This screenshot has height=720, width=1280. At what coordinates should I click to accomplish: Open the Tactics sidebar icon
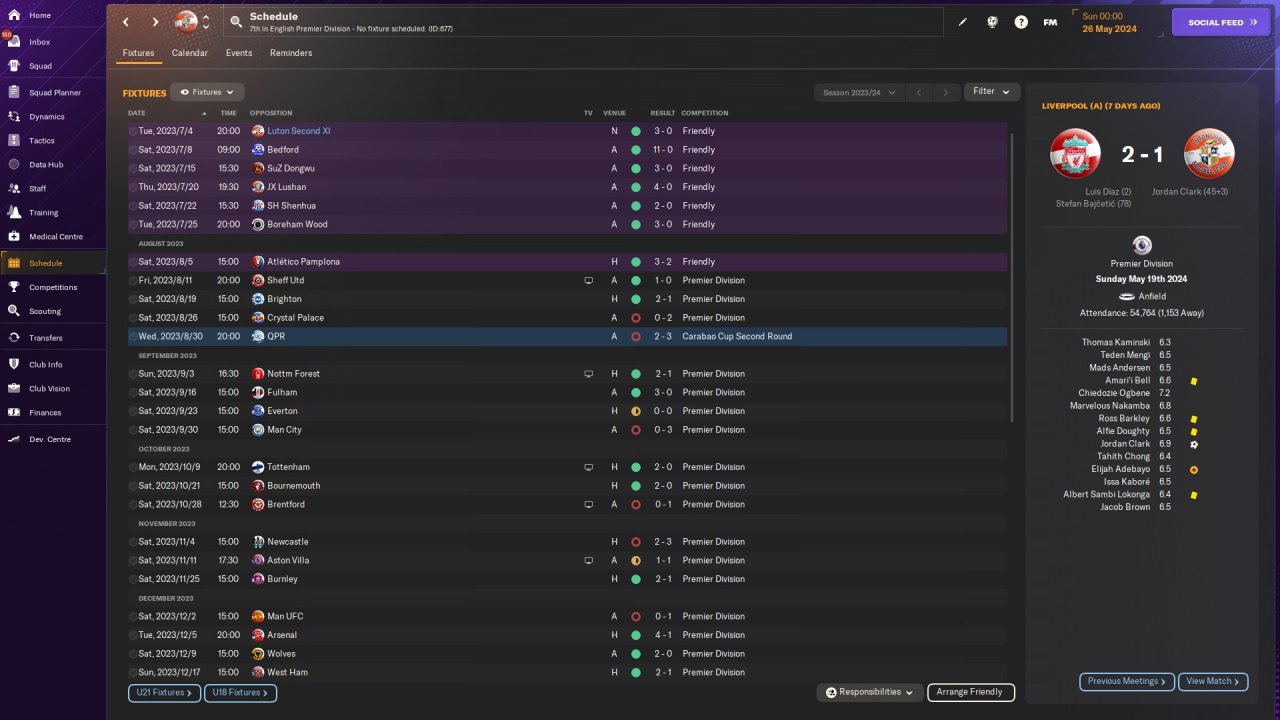click(14, 140)
